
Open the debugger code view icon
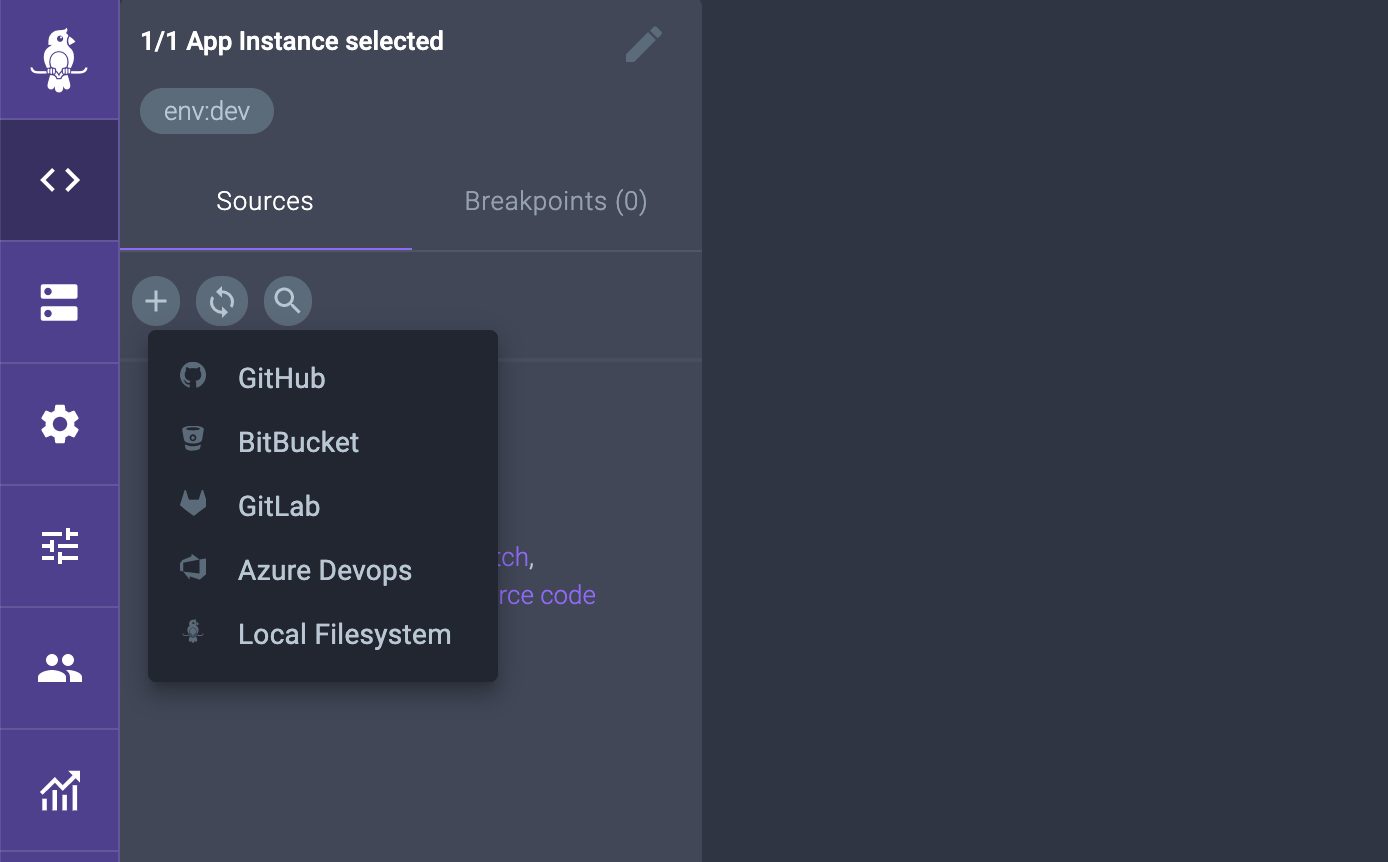coord(59,180)
